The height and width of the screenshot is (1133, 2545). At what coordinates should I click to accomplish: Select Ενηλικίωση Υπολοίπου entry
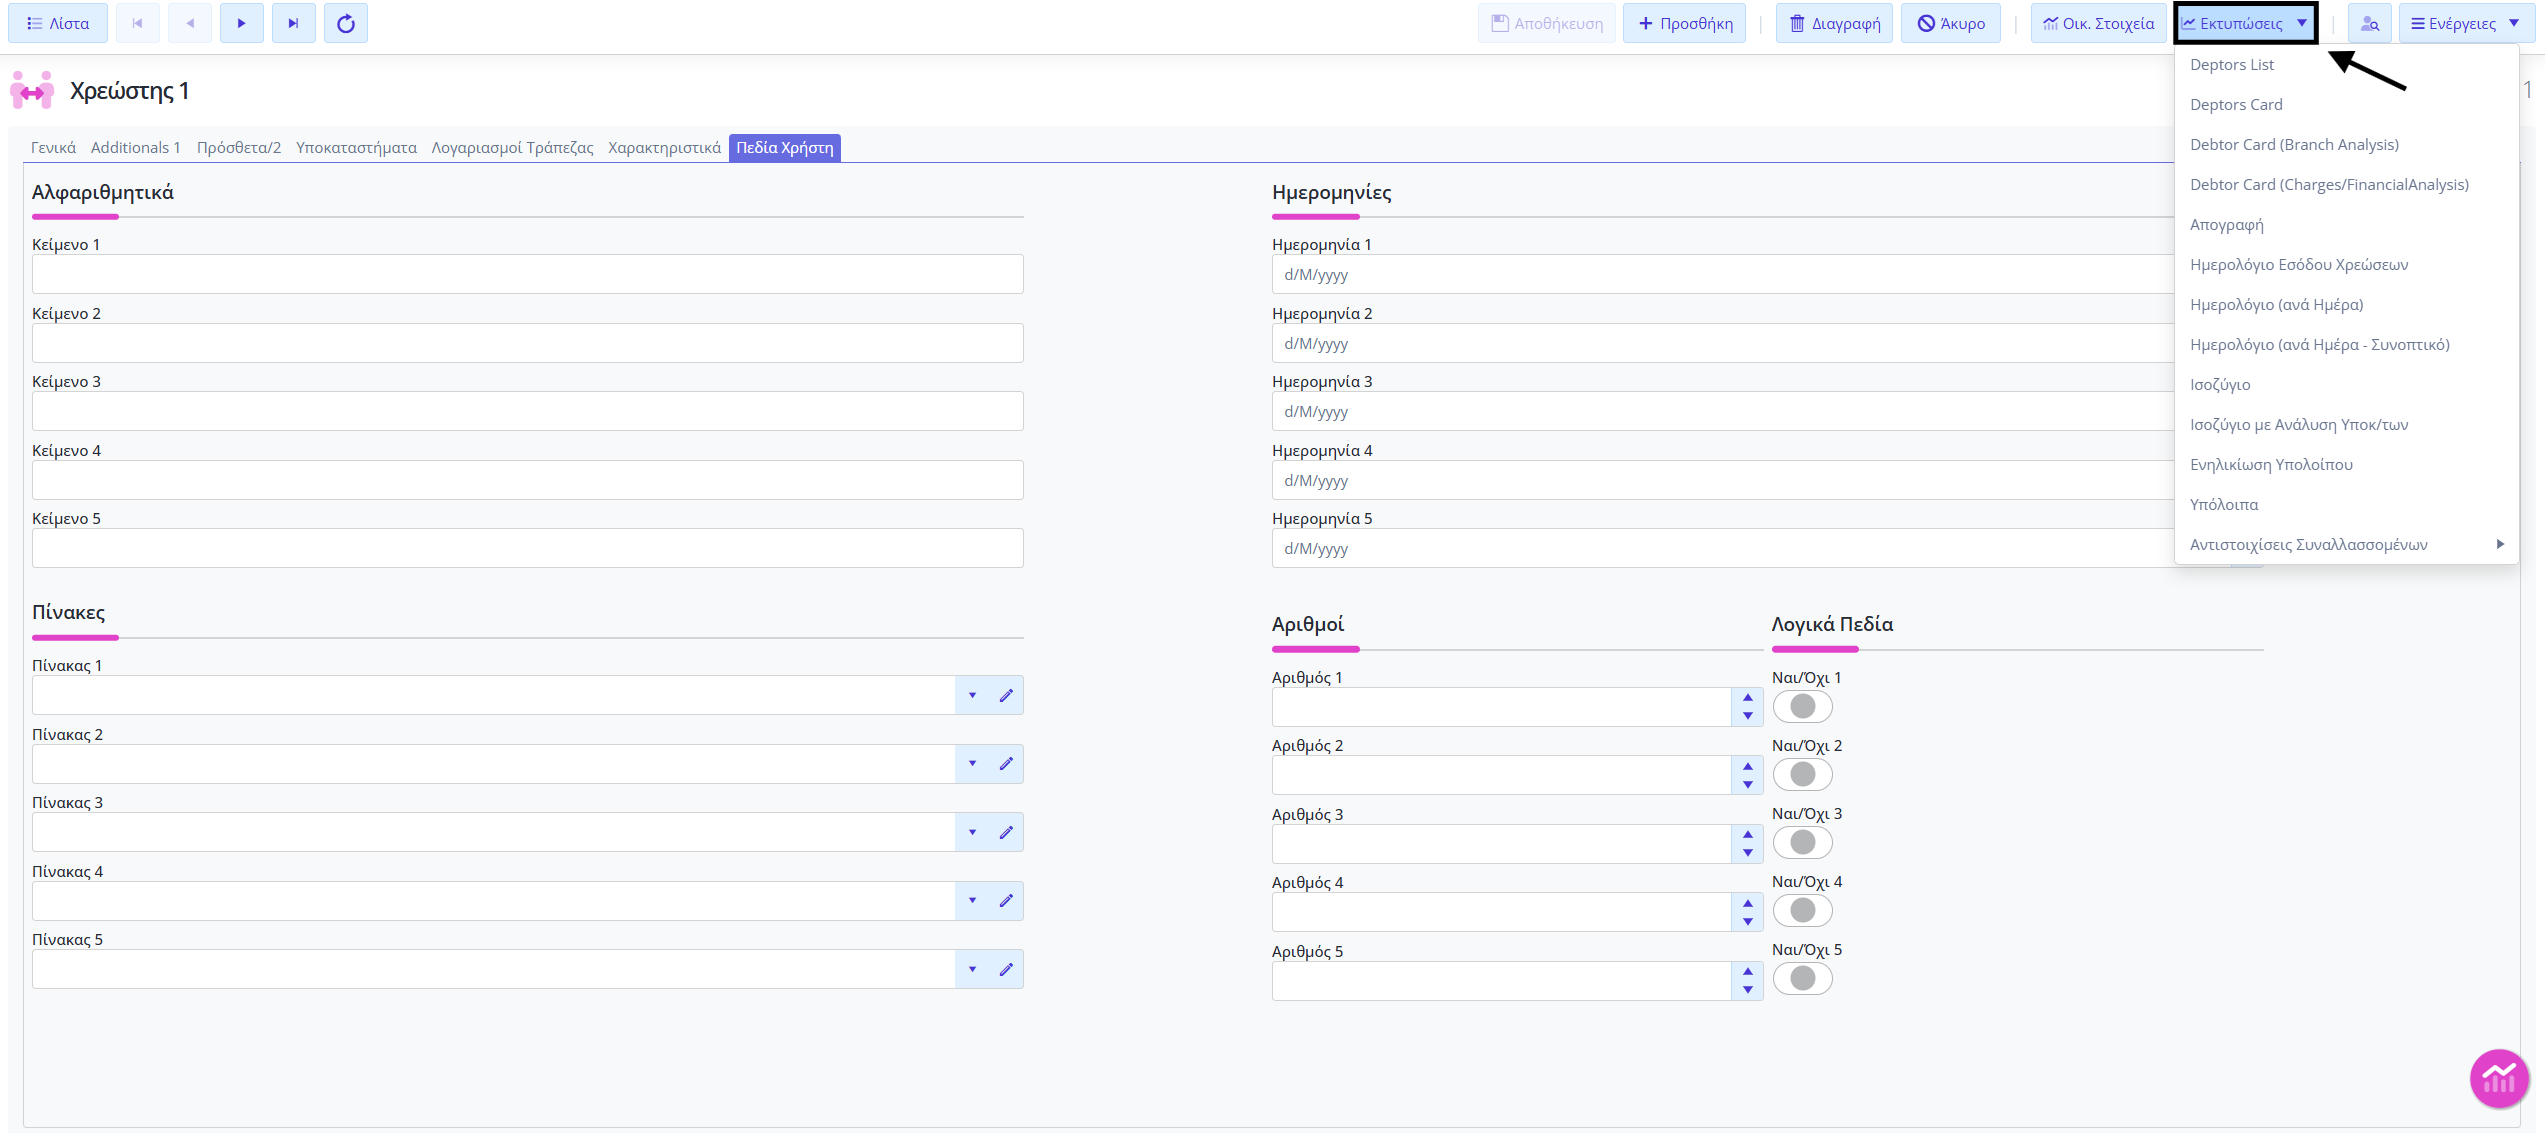coord(2346,465)
